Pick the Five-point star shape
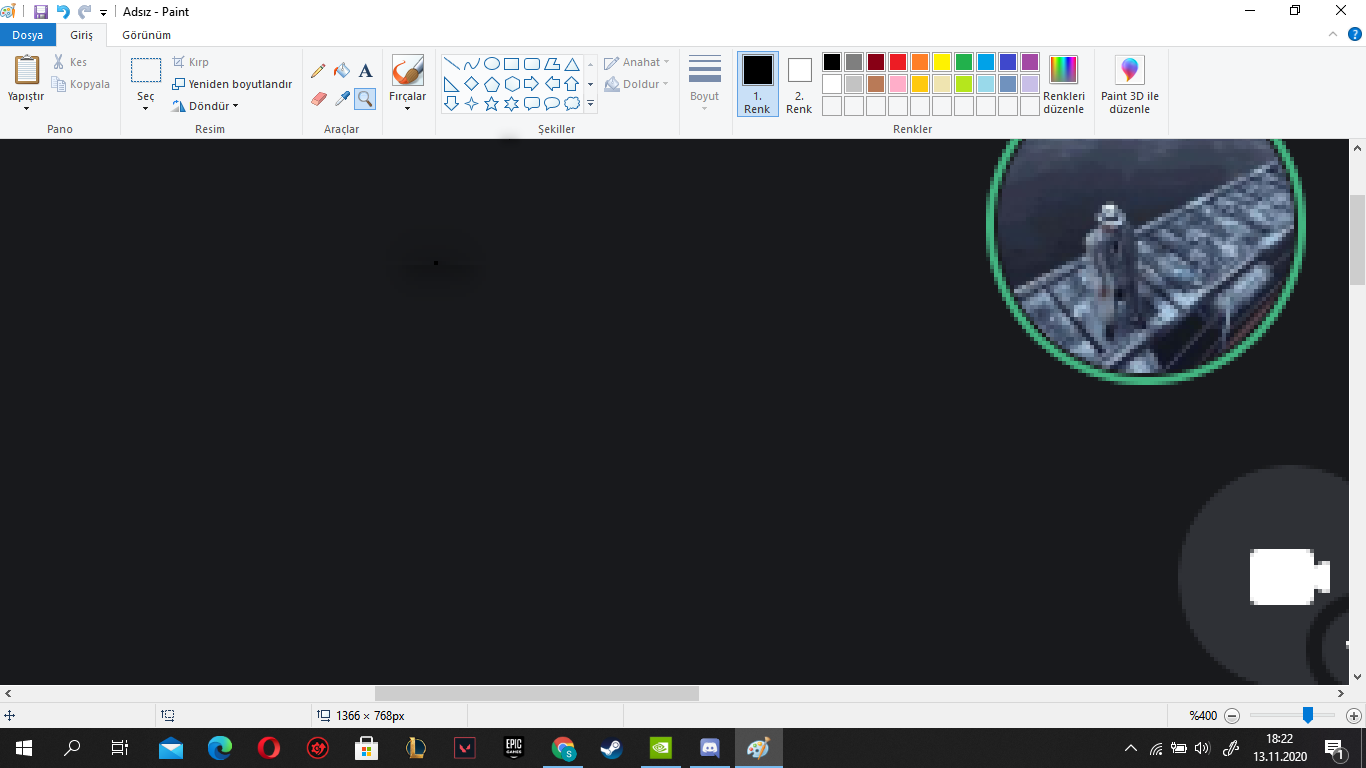This screenshot has width=1366, height=768. click(492, 104)
